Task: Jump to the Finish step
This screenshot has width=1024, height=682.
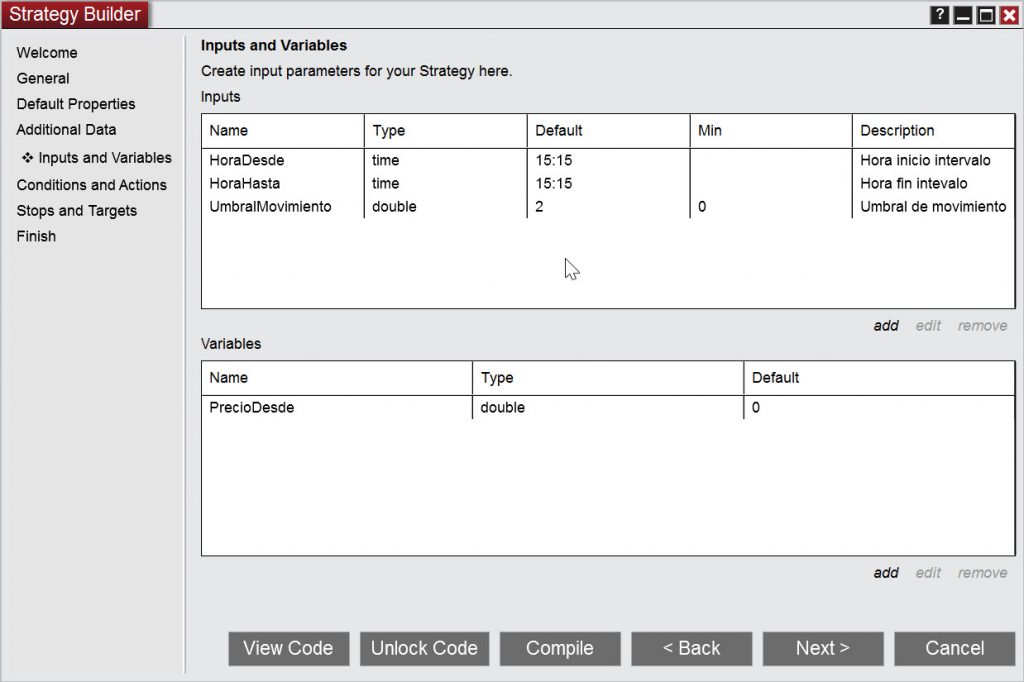Action: coord(37,236)
